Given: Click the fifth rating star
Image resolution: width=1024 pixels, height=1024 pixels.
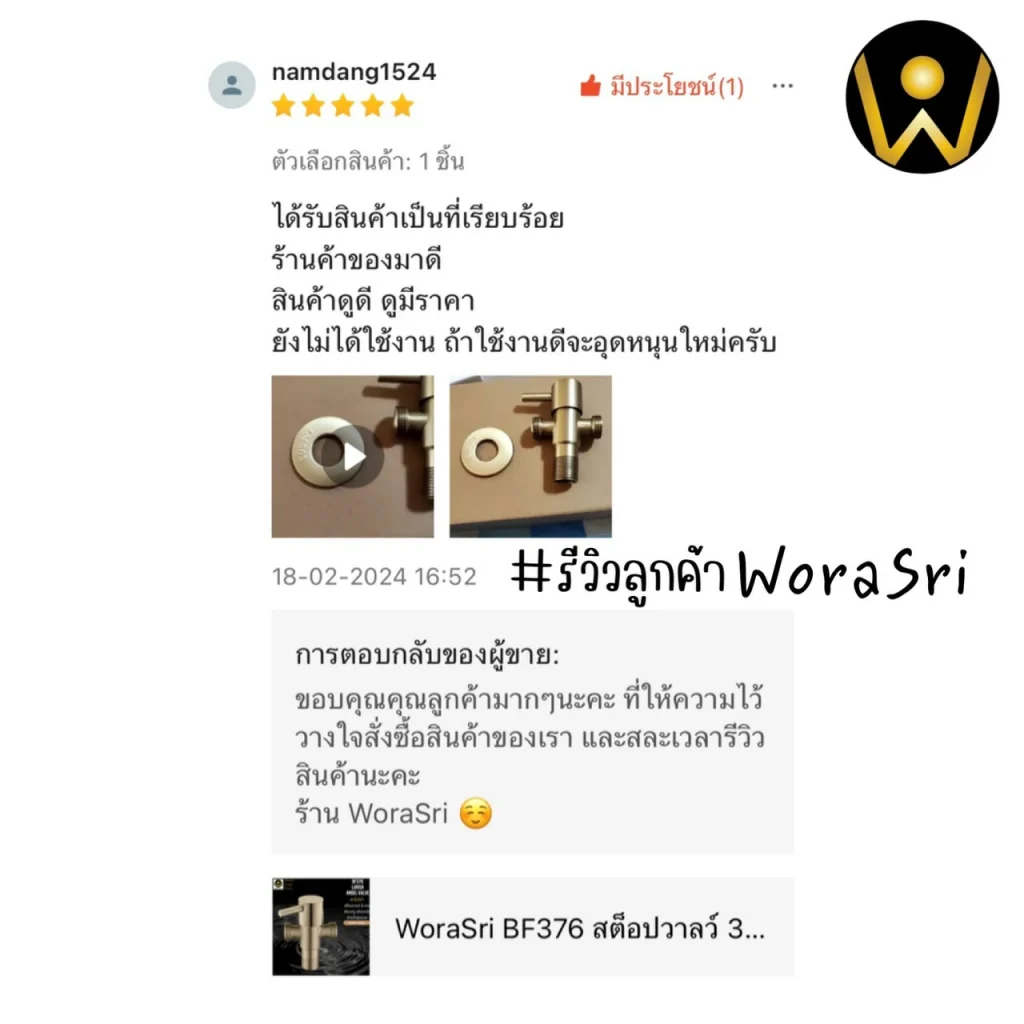Looking at the screenshot, I should point(402,105).
